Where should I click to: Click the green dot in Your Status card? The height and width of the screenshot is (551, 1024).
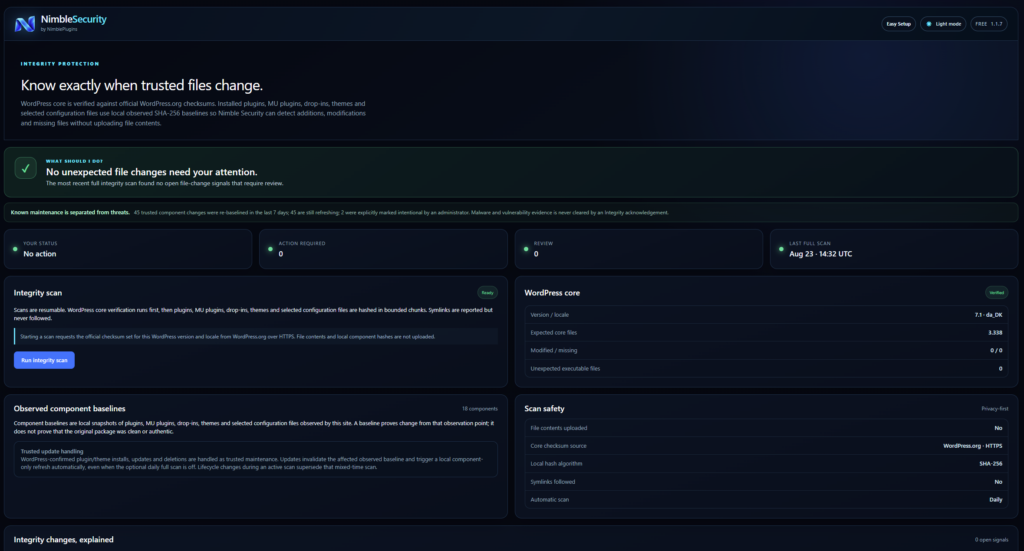pyautogui.click(x=15, y=249)
